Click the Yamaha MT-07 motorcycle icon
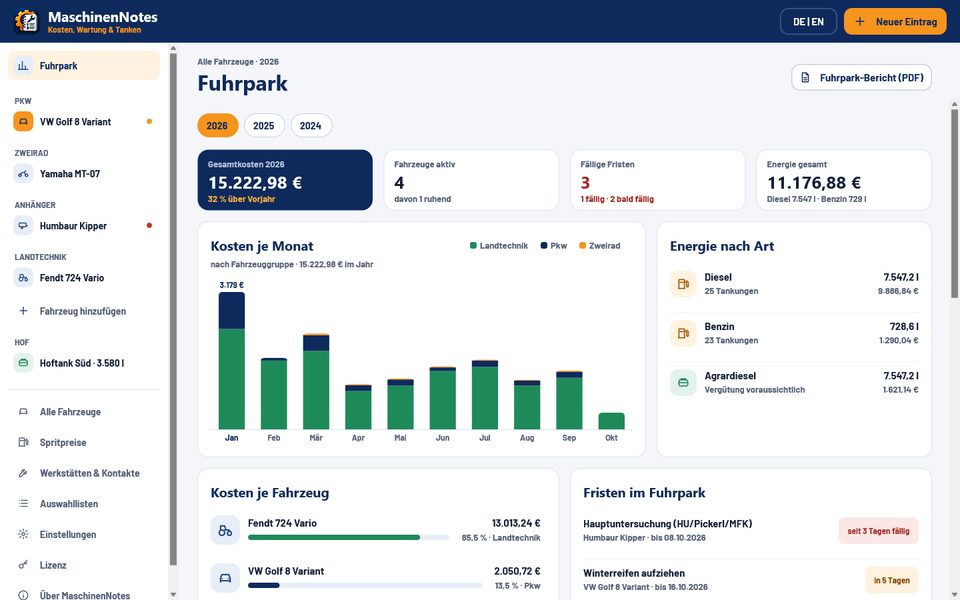This screenshot has width=960, height=600. [23, 173]
